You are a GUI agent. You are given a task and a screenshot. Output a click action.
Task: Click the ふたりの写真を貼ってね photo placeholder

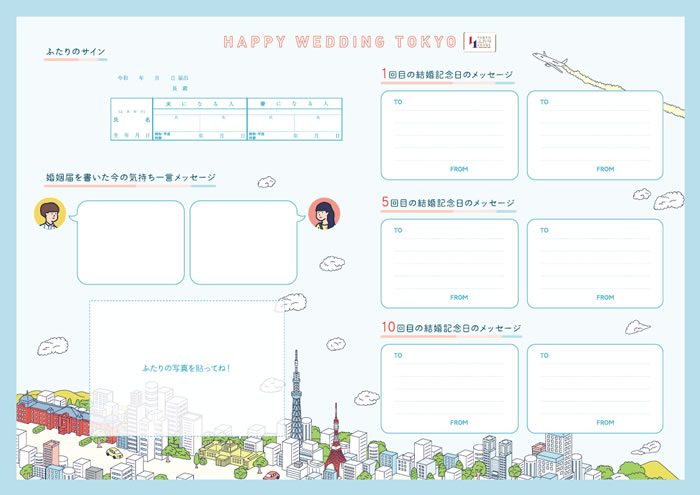click(x=186, y=368)
